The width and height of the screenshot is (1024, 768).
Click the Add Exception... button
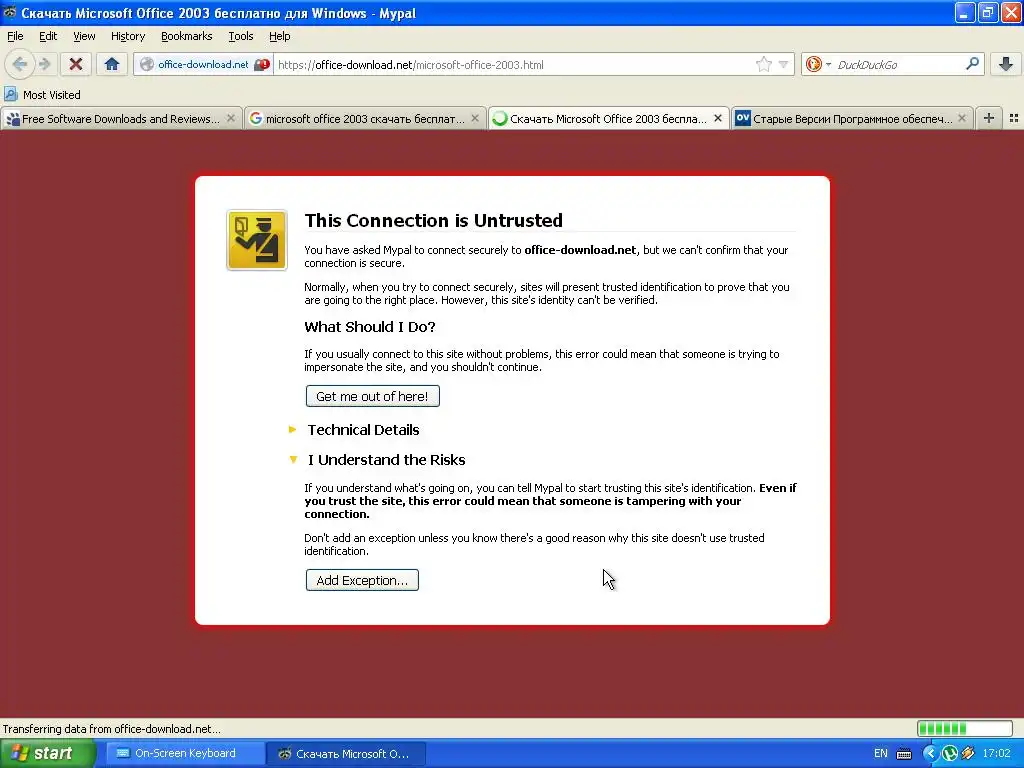pyautogui.click(x=362, y=580)
